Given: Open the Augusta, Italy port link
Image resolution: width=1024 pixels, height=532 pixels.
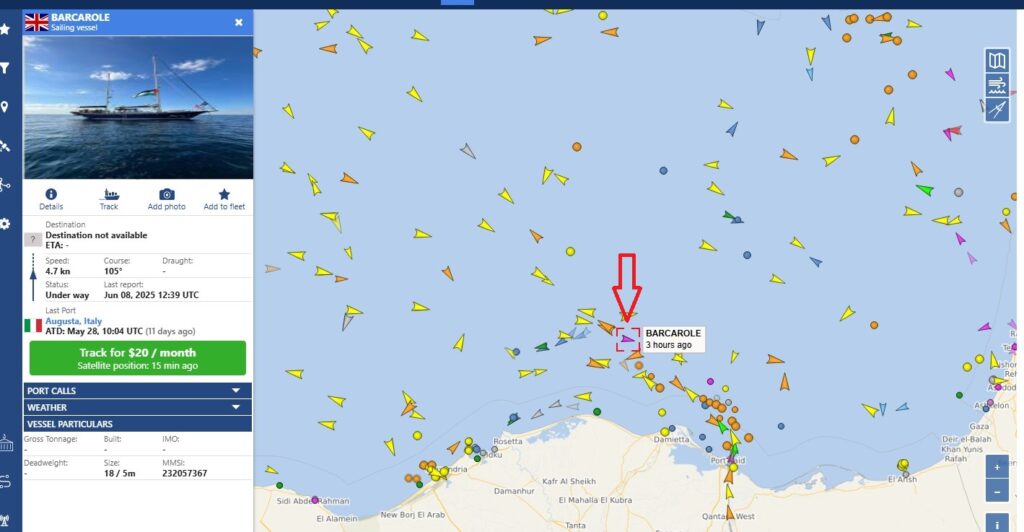Looking at the screenshot, I should point(73,321).
